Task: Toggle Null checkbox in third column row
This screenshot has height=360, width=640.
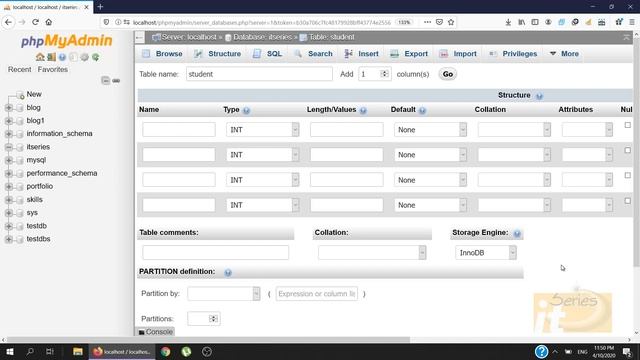Action: click(627, 175)
